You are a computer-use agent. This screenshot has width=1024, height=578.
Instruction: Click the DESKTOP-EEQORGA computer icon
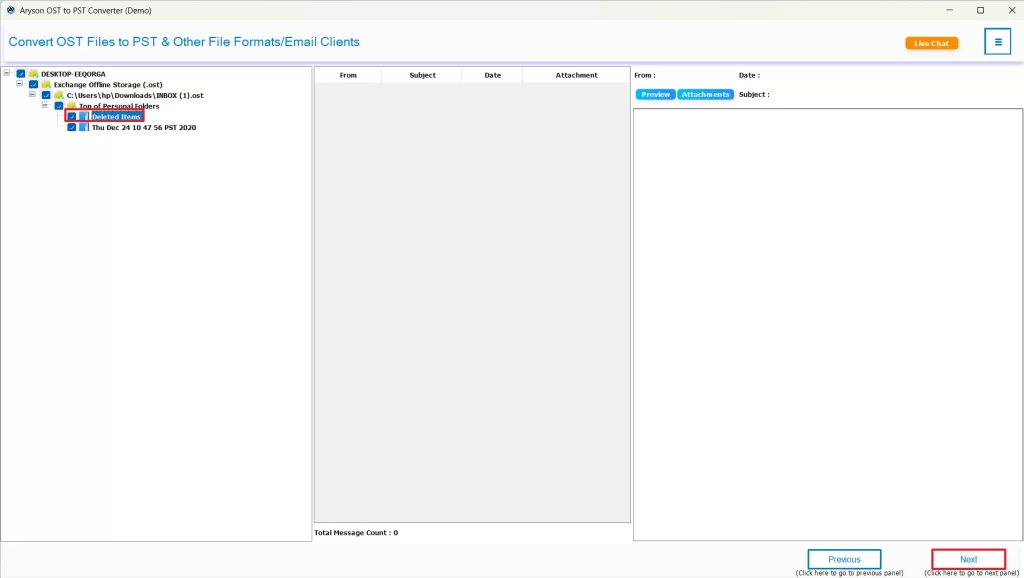click(33, 74)
